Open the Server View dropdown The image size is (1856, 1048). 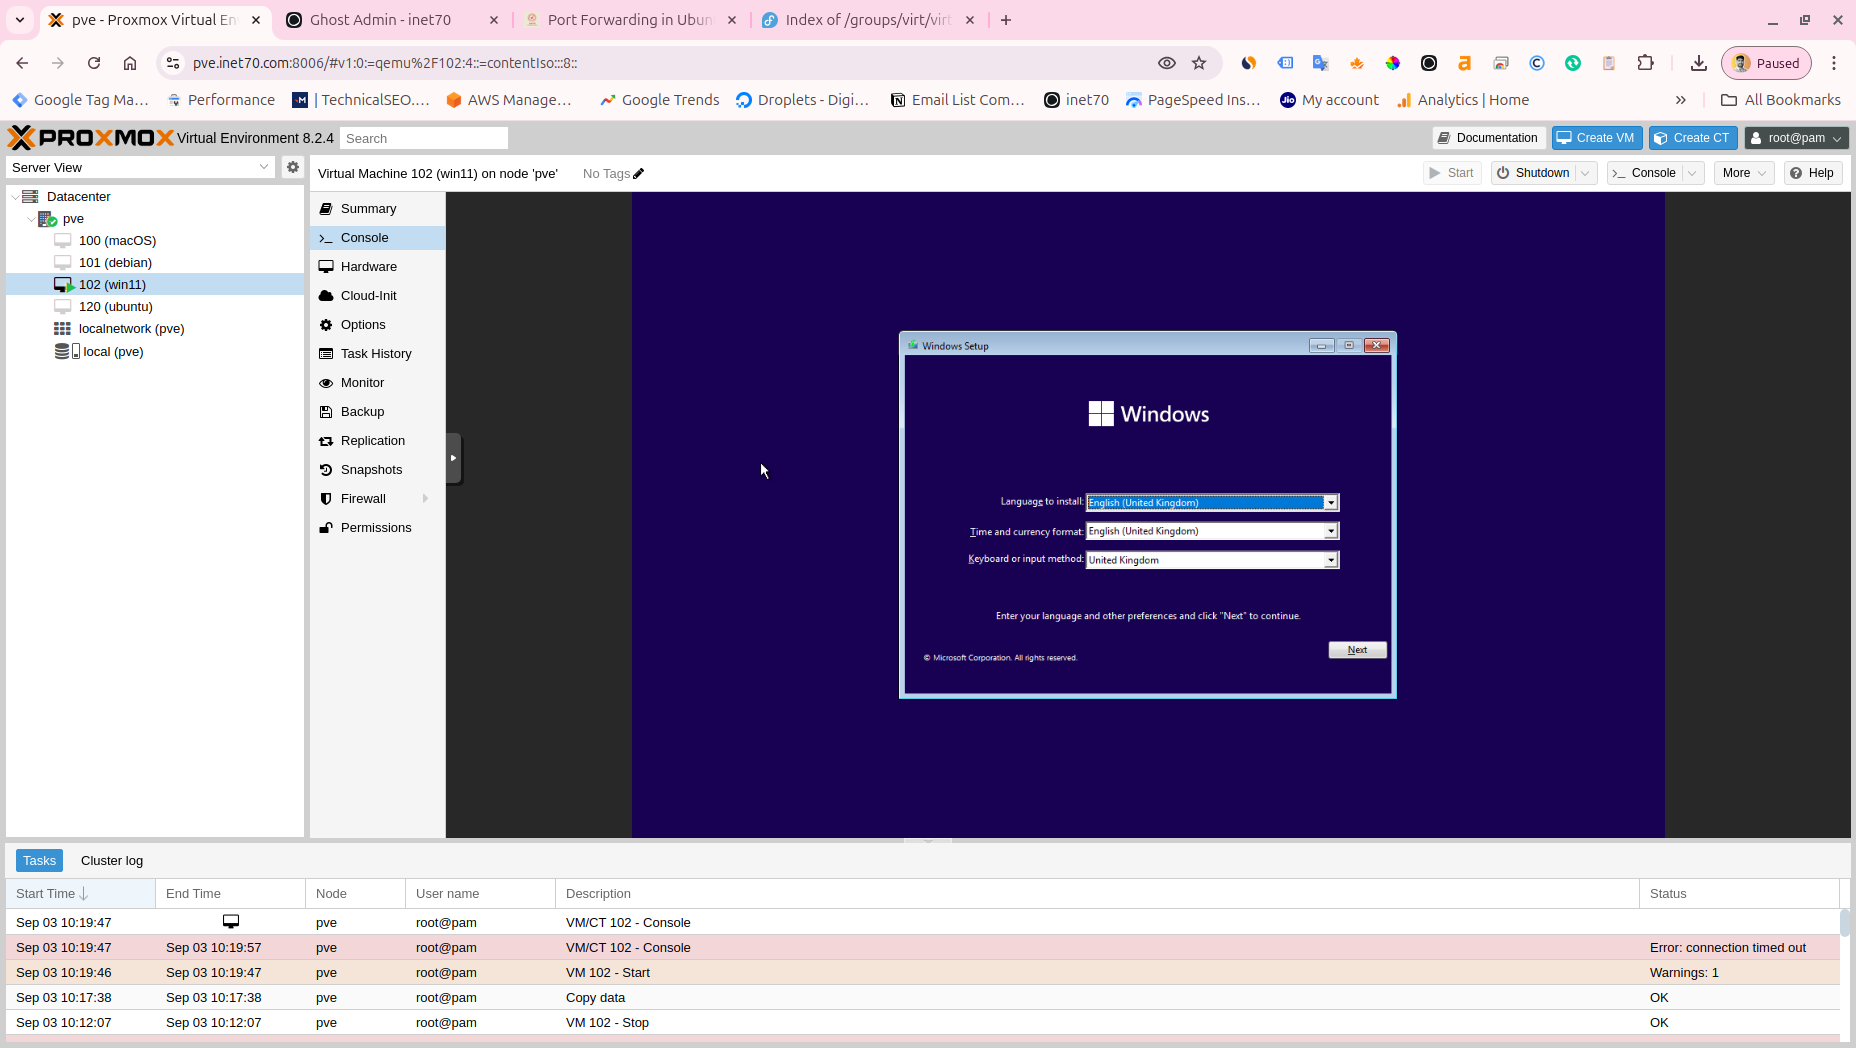click(264, 167)
